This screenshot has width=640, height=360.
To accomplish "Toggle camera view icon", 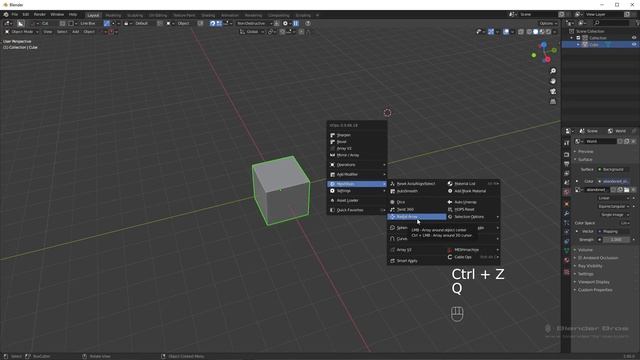I will [x=553, y=91].
